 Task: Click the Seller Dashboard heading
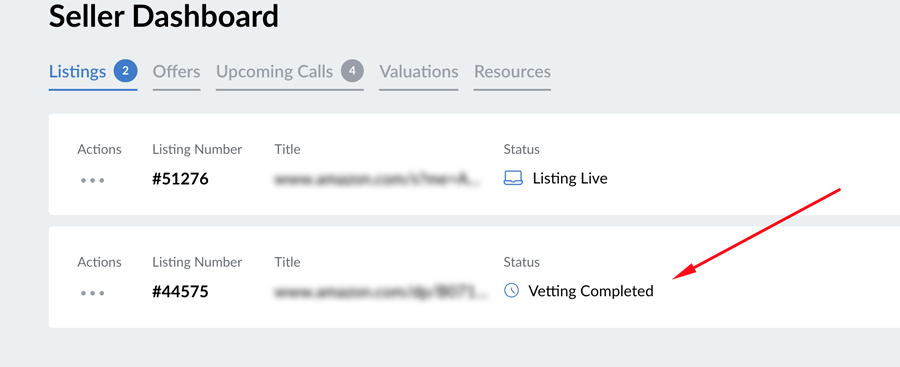tap(164, 16)
